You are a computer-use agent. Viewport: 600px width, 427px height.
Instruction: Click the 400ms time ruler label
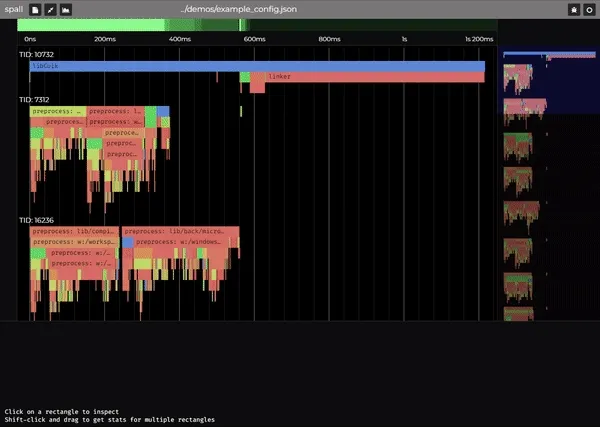pos(180,39)
